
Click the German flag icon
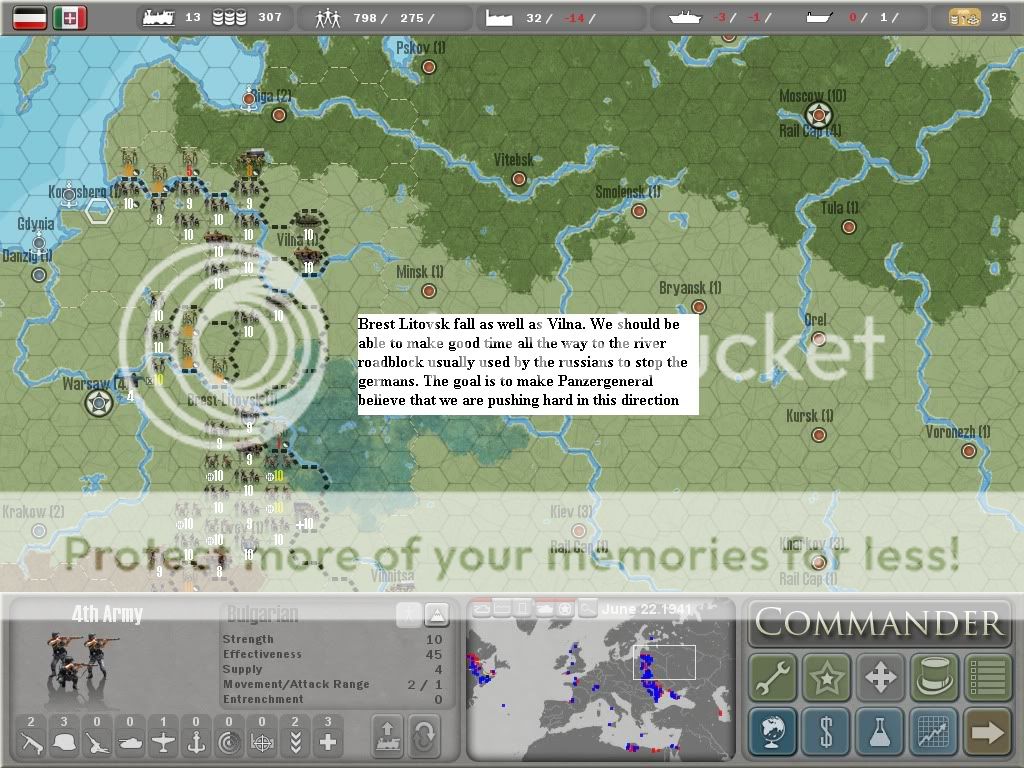tap(30, 18)
